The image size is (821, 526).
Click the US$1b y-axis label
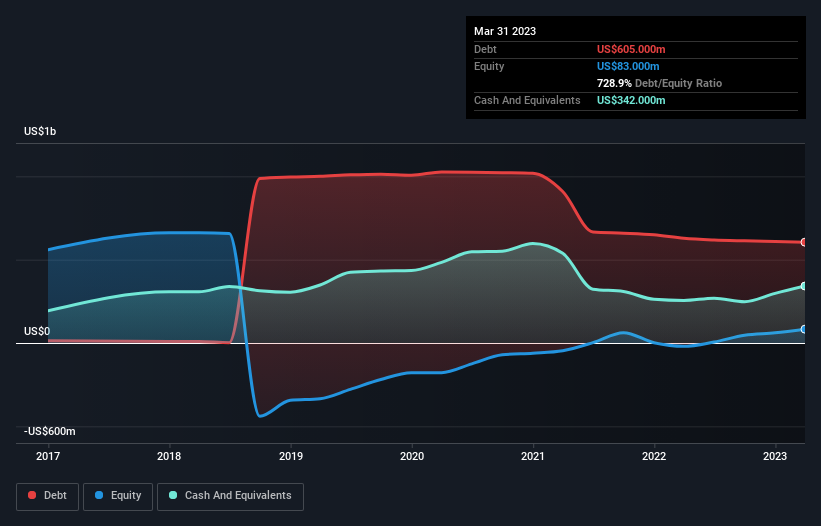click(x=40, y=131)
